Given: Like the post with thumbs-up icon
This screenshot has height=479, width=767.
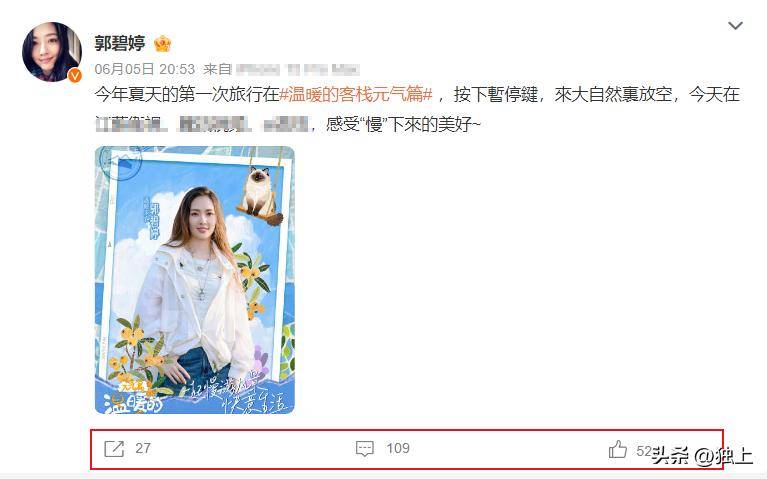Looking at the screenshot, I should (x=618, y=449).
